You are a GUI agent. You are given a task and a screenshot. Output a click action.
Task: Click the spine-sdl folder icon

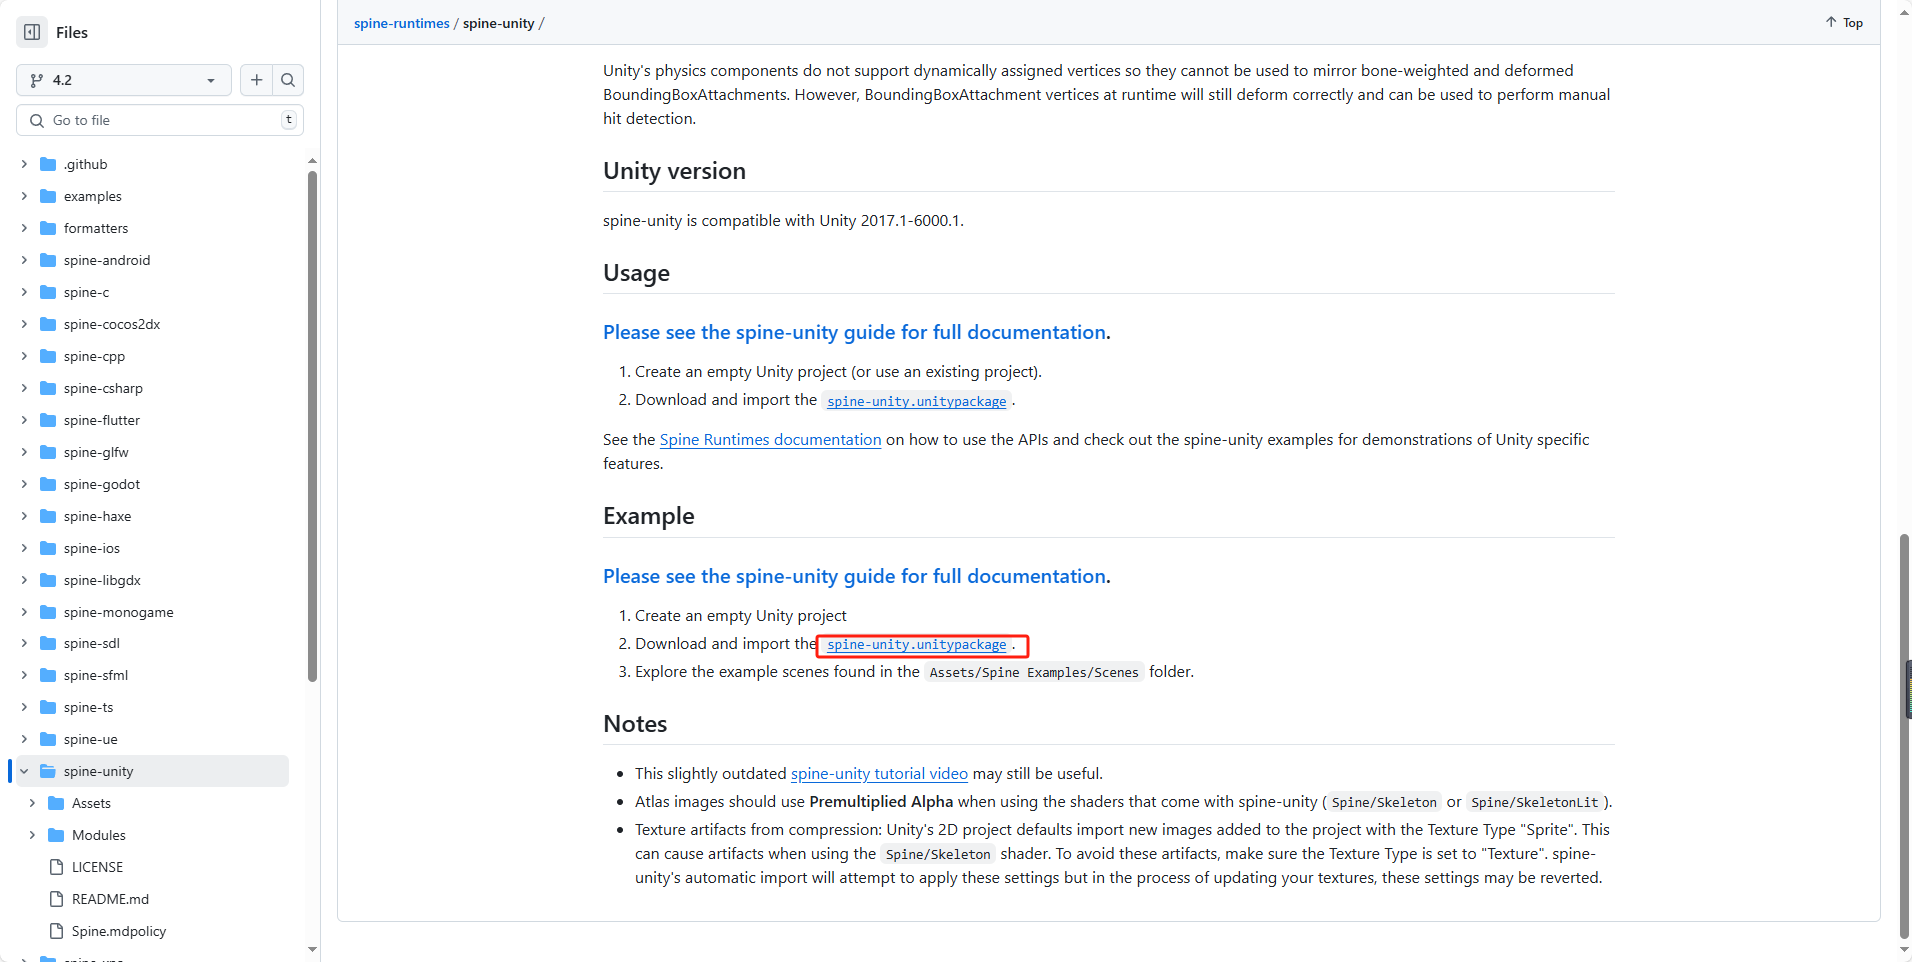click(x=48, y=643)
